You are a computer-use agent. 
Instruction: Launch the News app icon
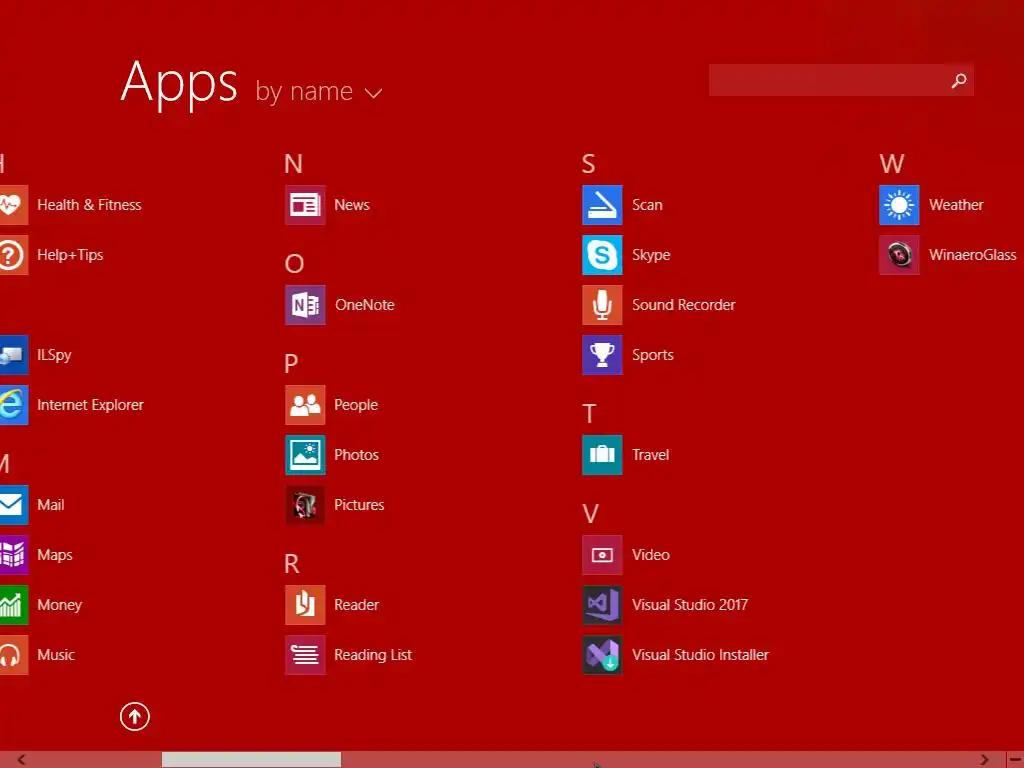305,205
